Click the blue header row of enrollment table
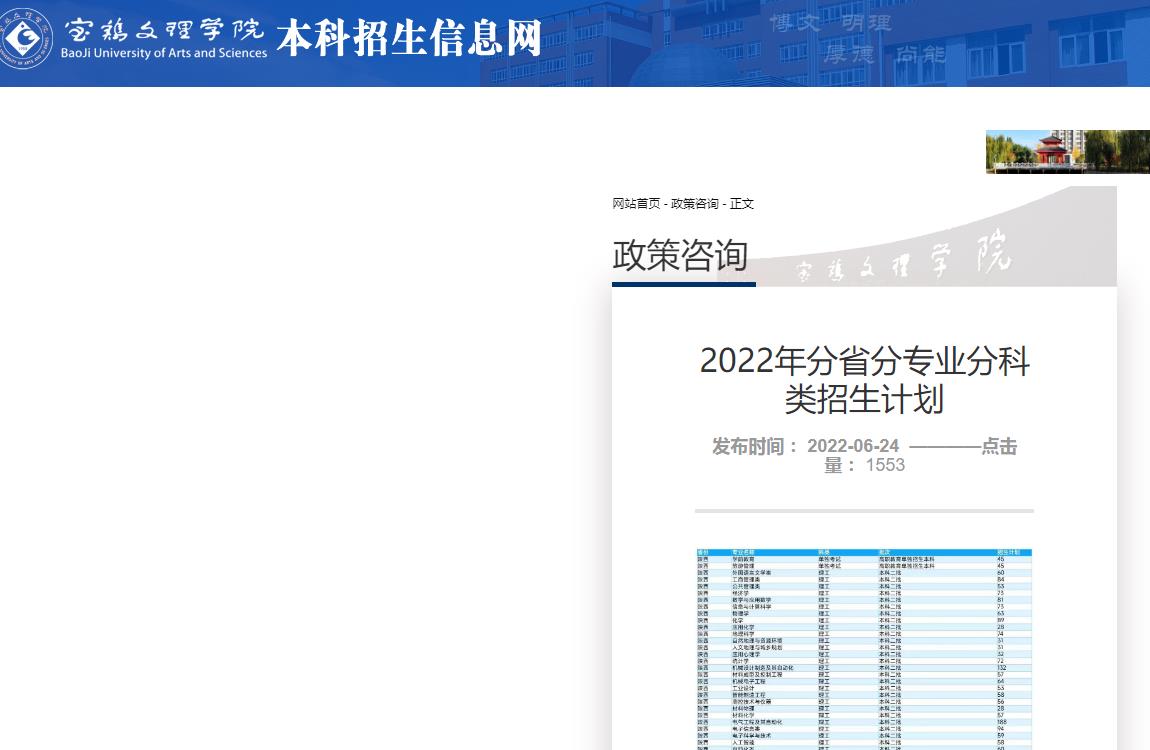1150x750 pixels. (x=864, y=552)
